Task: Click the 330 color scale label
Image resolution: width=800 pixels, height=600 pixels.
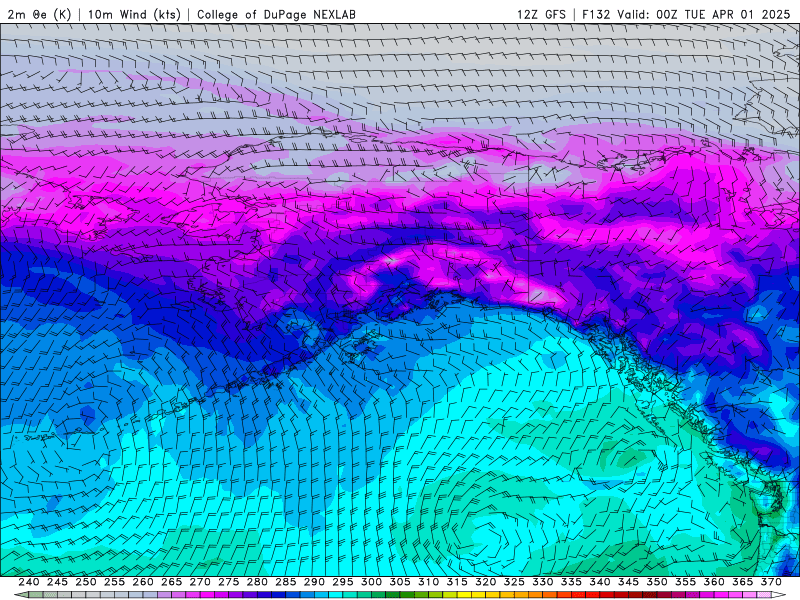Action: click(x=543, y=582)
